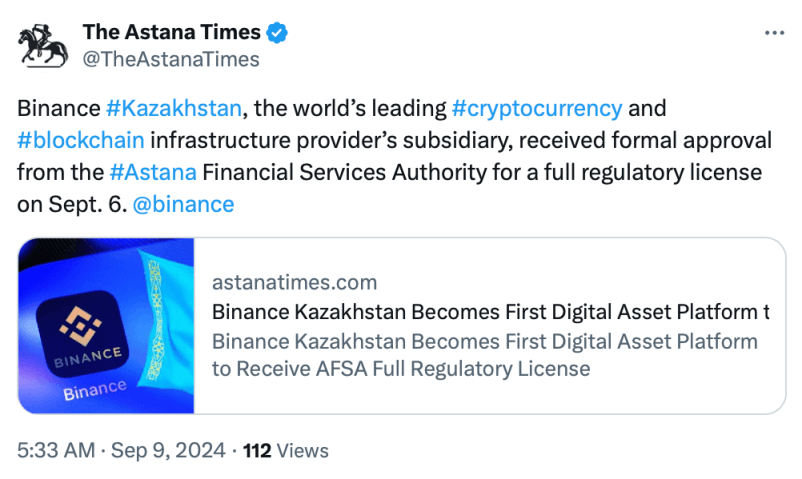Open the #Kazakhstan hashtag
Image resolution: width=802 pixels, height=479 pixels.
tap(175, 108)
